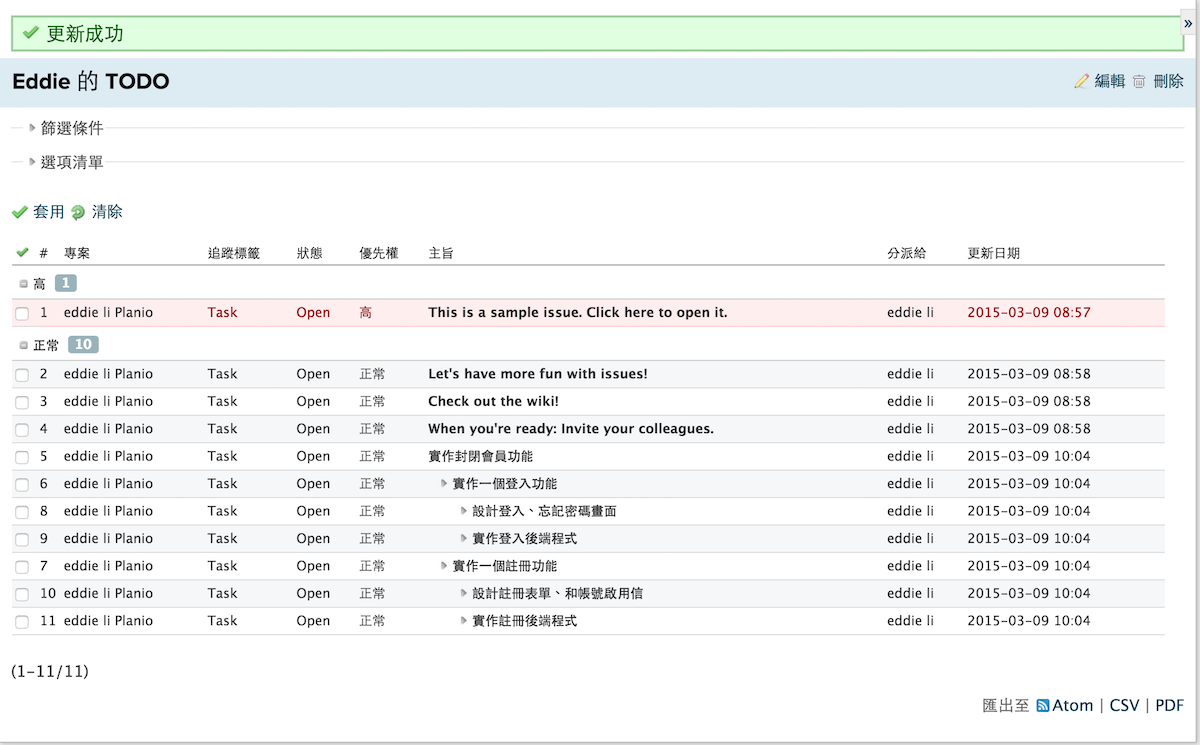Click the count badge 10 beside 正常
1200x745 pixels.
tap(83, 345)
